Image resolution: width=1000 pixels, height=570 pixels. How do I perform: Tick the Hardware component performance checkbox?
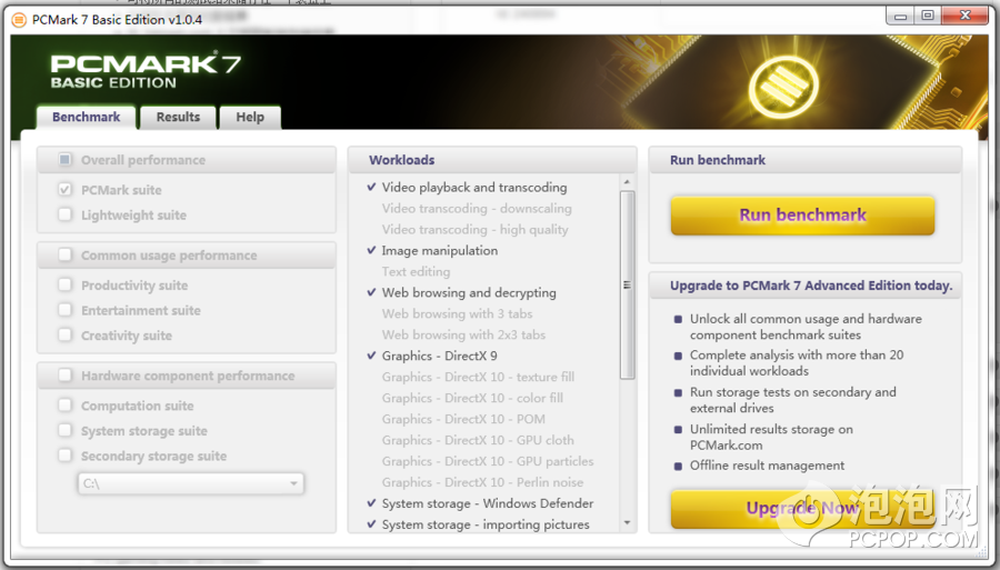tap(65, 376)
